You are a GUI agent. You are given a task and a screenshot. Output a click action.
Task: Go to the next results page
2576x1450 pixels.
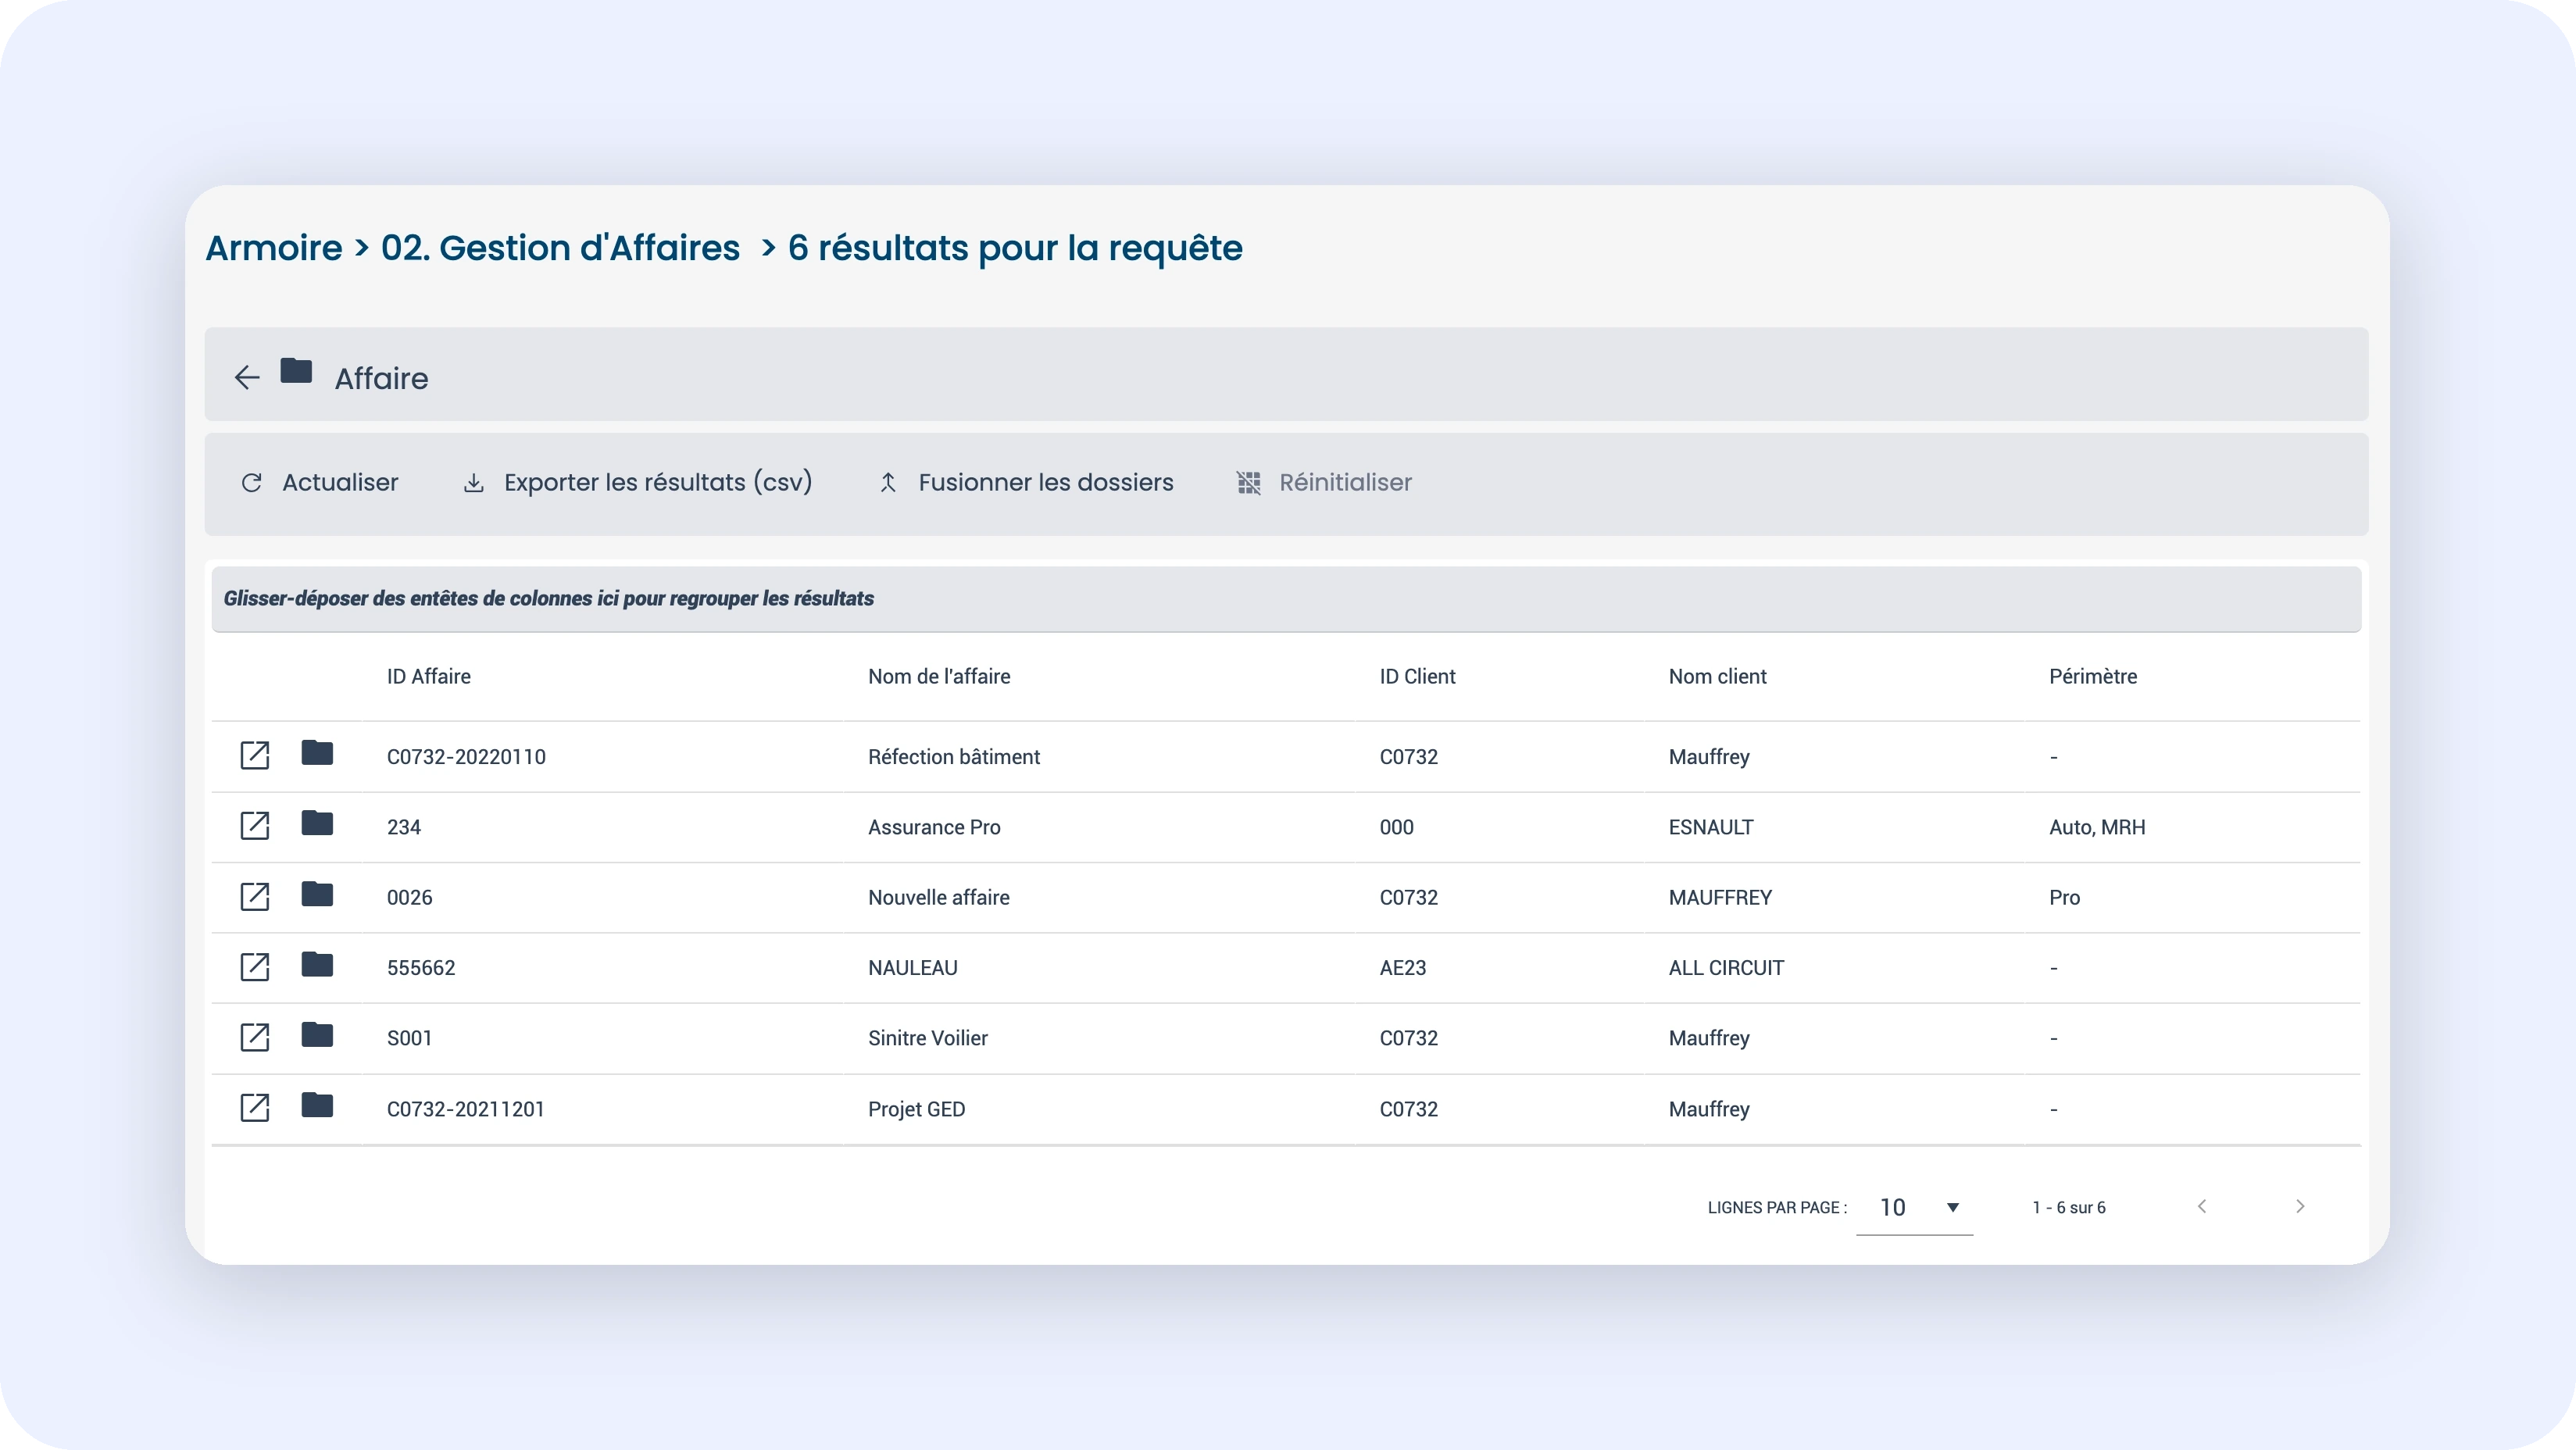point(2300,1207)
